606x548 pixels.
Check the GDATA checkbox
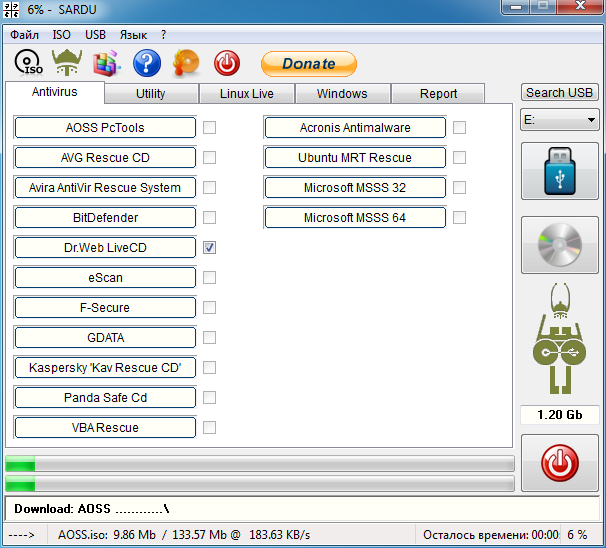click(x=209, y=338)
